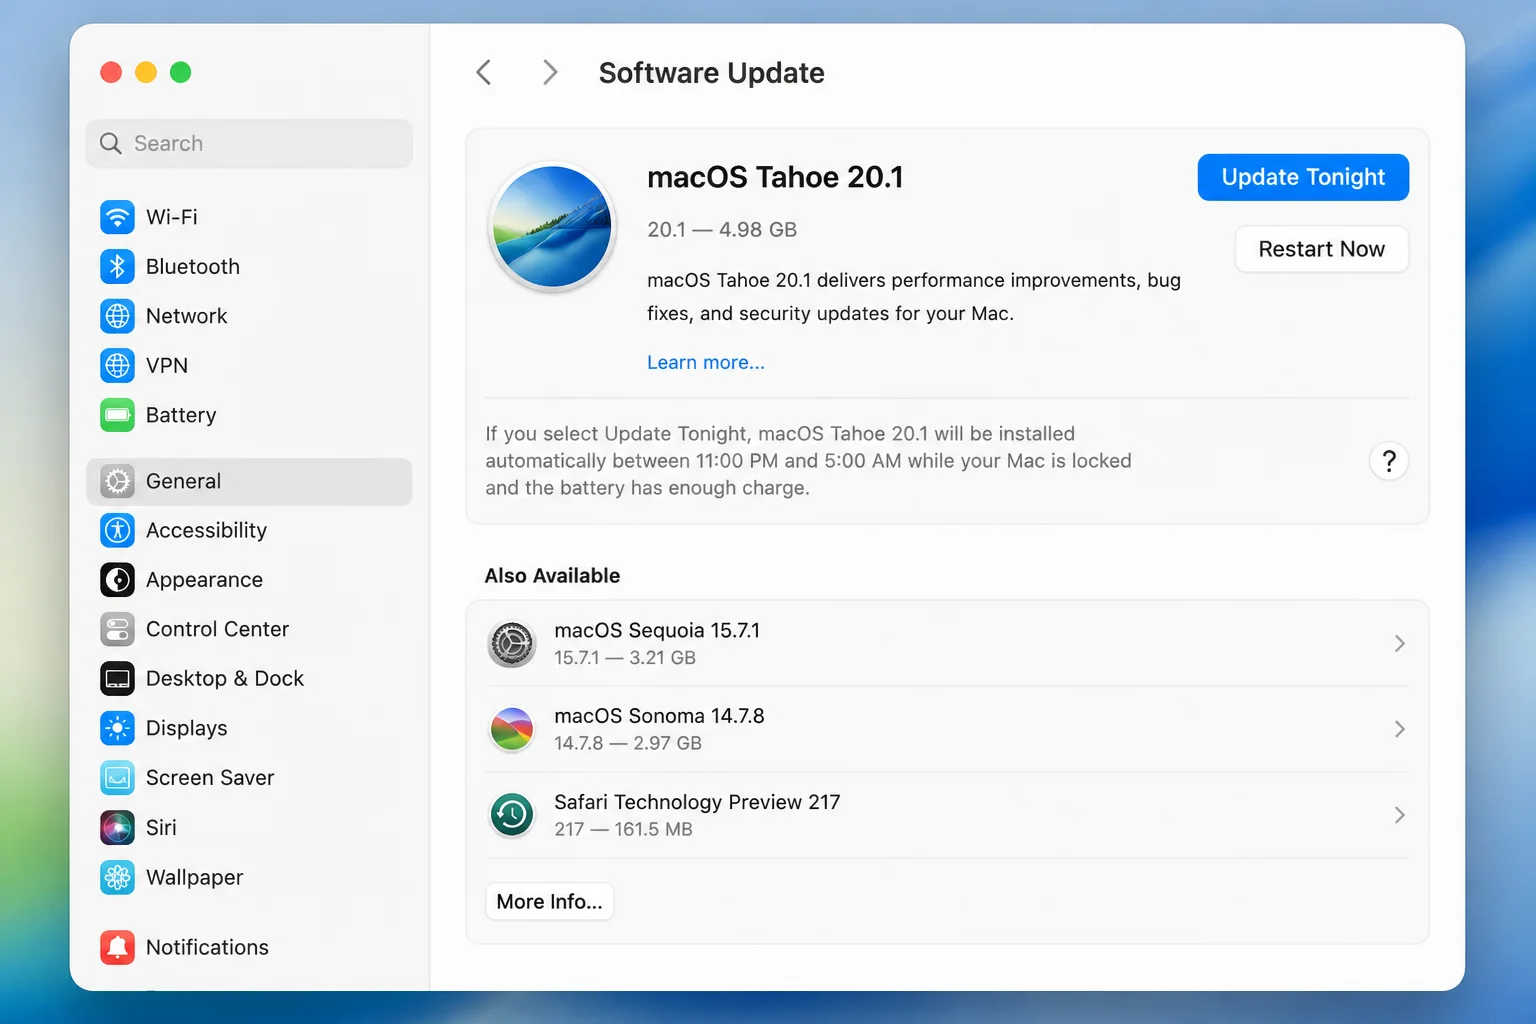
Task: Select Network in the sidebar
Action: [249, 316]
